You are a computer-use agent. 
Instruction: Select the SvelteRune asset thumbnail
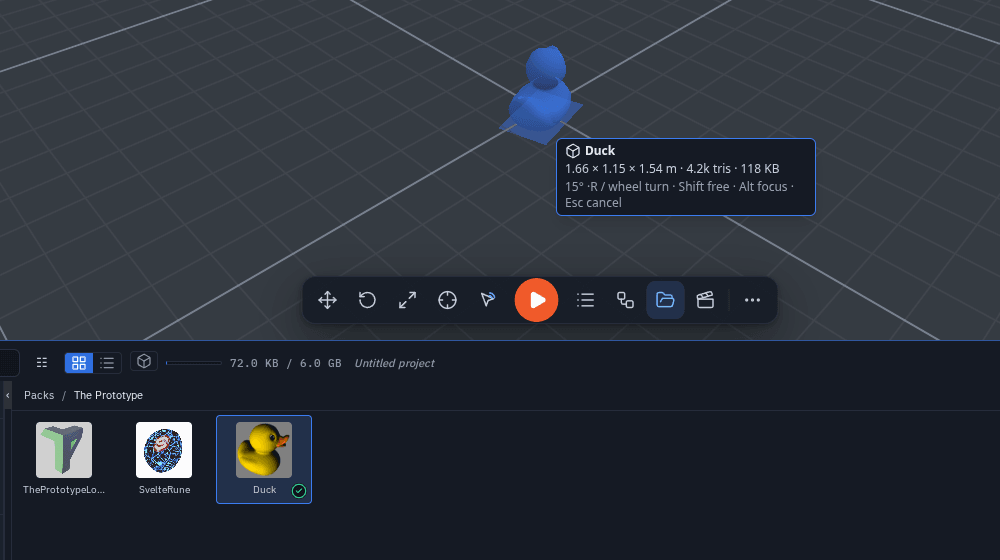tap(164, 450)
